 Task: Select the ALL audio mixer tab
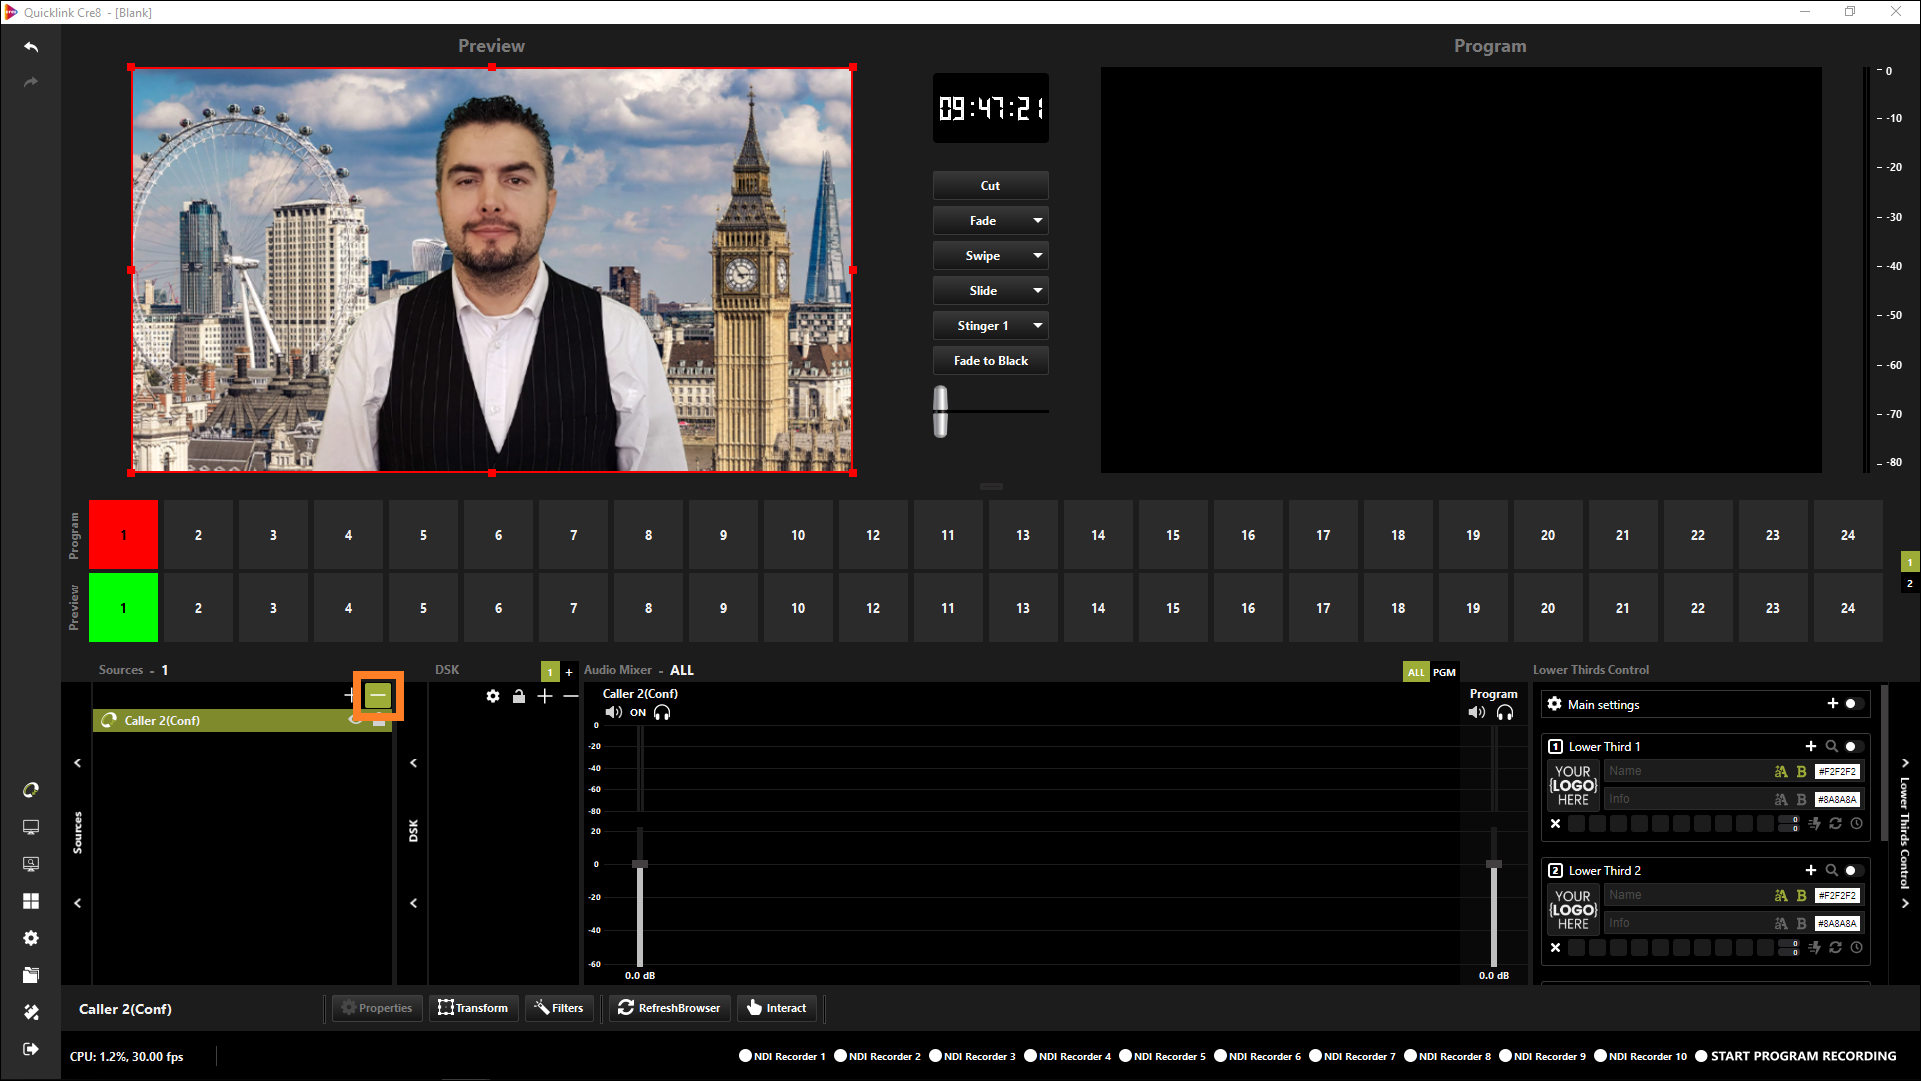[x=1416, y=672]
